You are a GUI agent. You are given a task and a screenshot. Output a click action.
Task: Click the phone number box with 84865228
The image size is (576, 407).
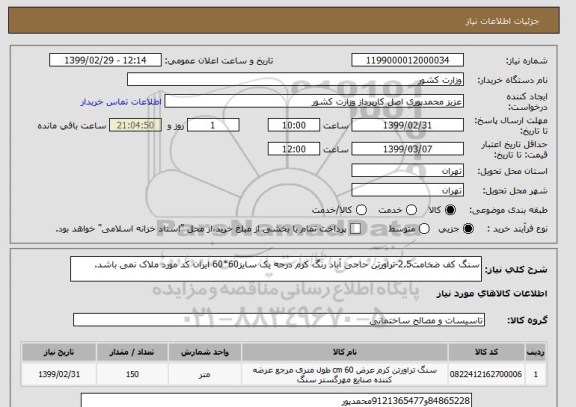pyautogui.click(x=276, y=400)
